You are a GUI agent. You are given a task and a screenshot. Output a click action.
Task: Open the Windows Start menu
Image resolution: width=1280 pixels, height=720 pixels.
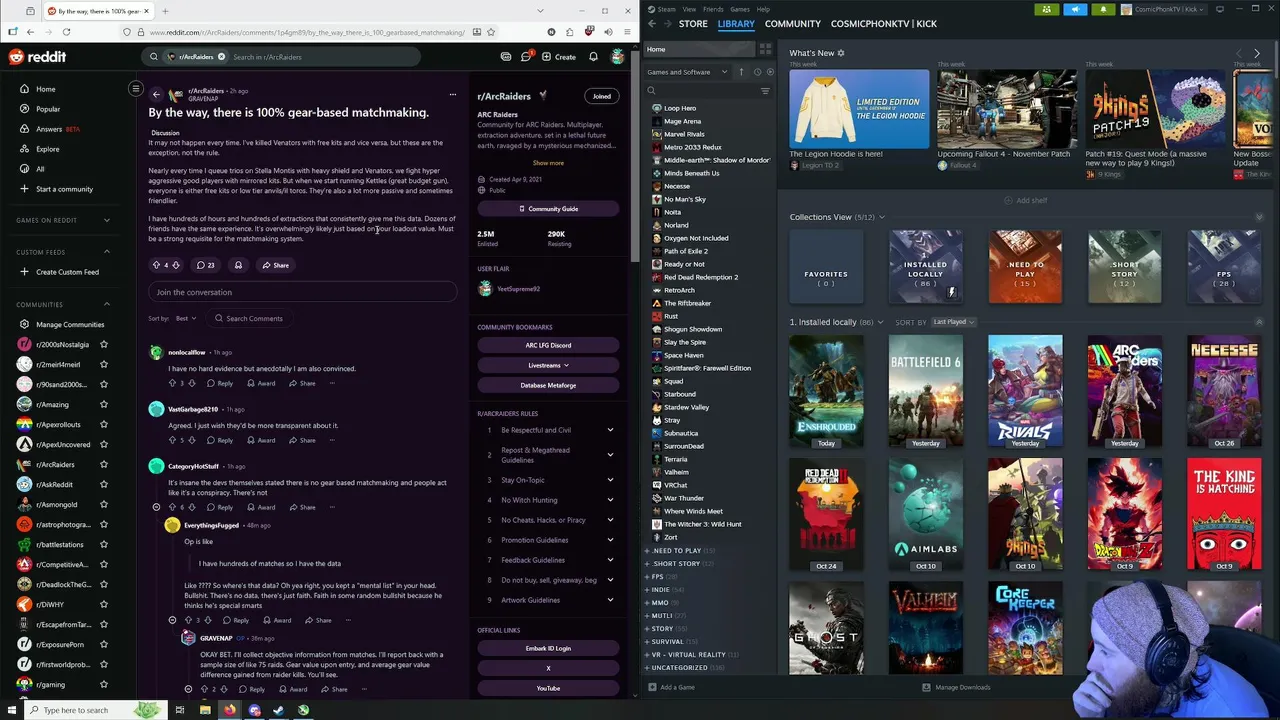pyautogui.click(x=10, y=710)
